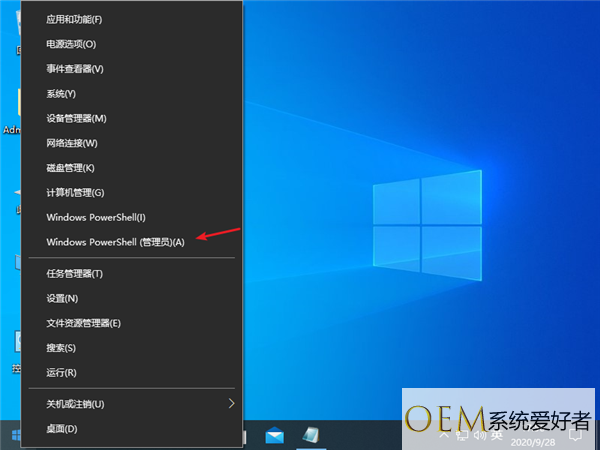Open the notepad-like app icon on taskbar
The image size is (600, 450).
(311, 435)
